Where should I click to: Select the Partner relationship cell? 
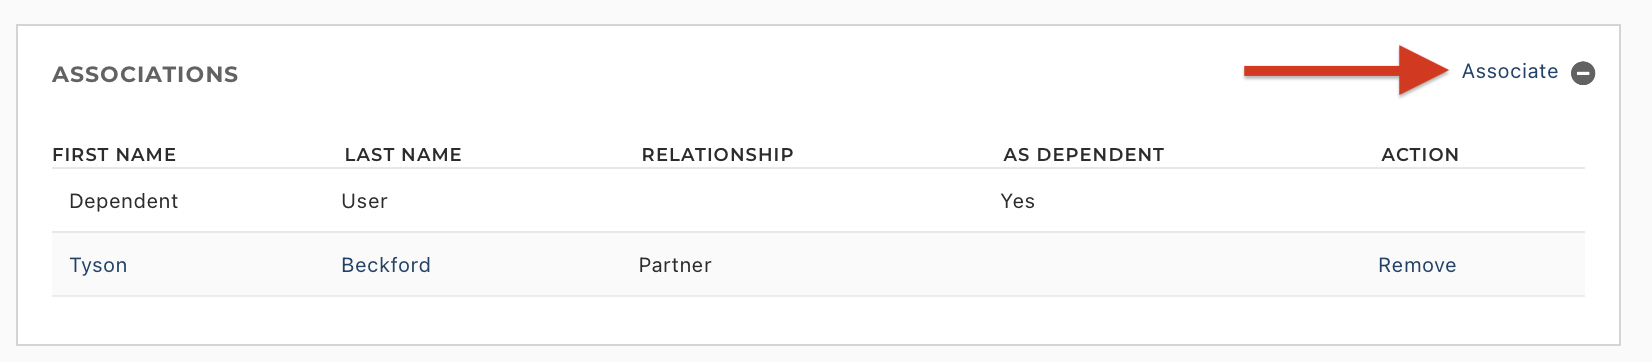point(675,265)
